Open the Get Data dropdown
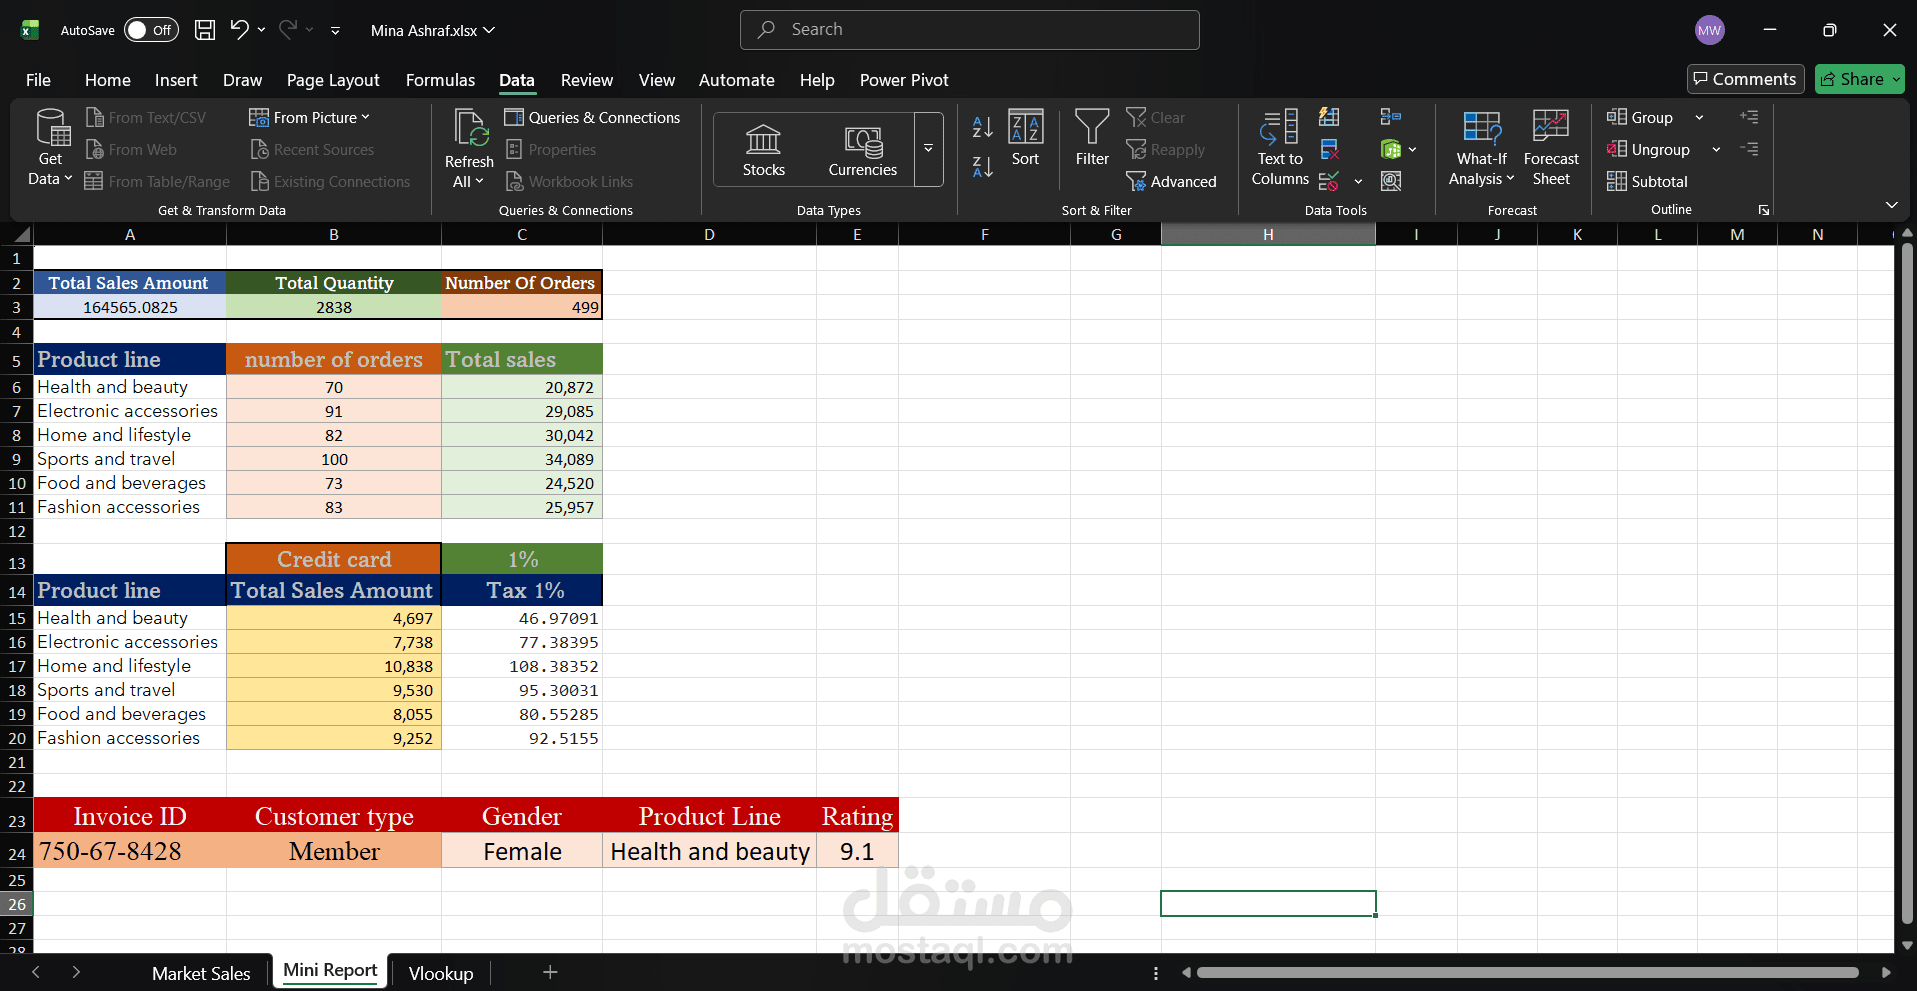This screenshot has height=991, width=1917. coord(49,147)
